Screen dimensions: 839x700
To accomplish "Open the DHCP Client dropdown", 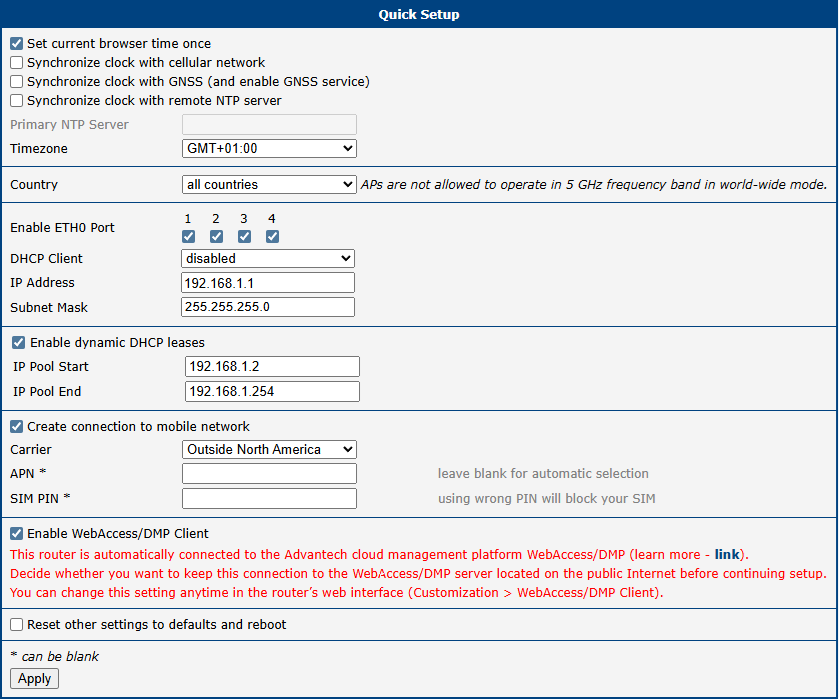I will [x=268, y=258].
